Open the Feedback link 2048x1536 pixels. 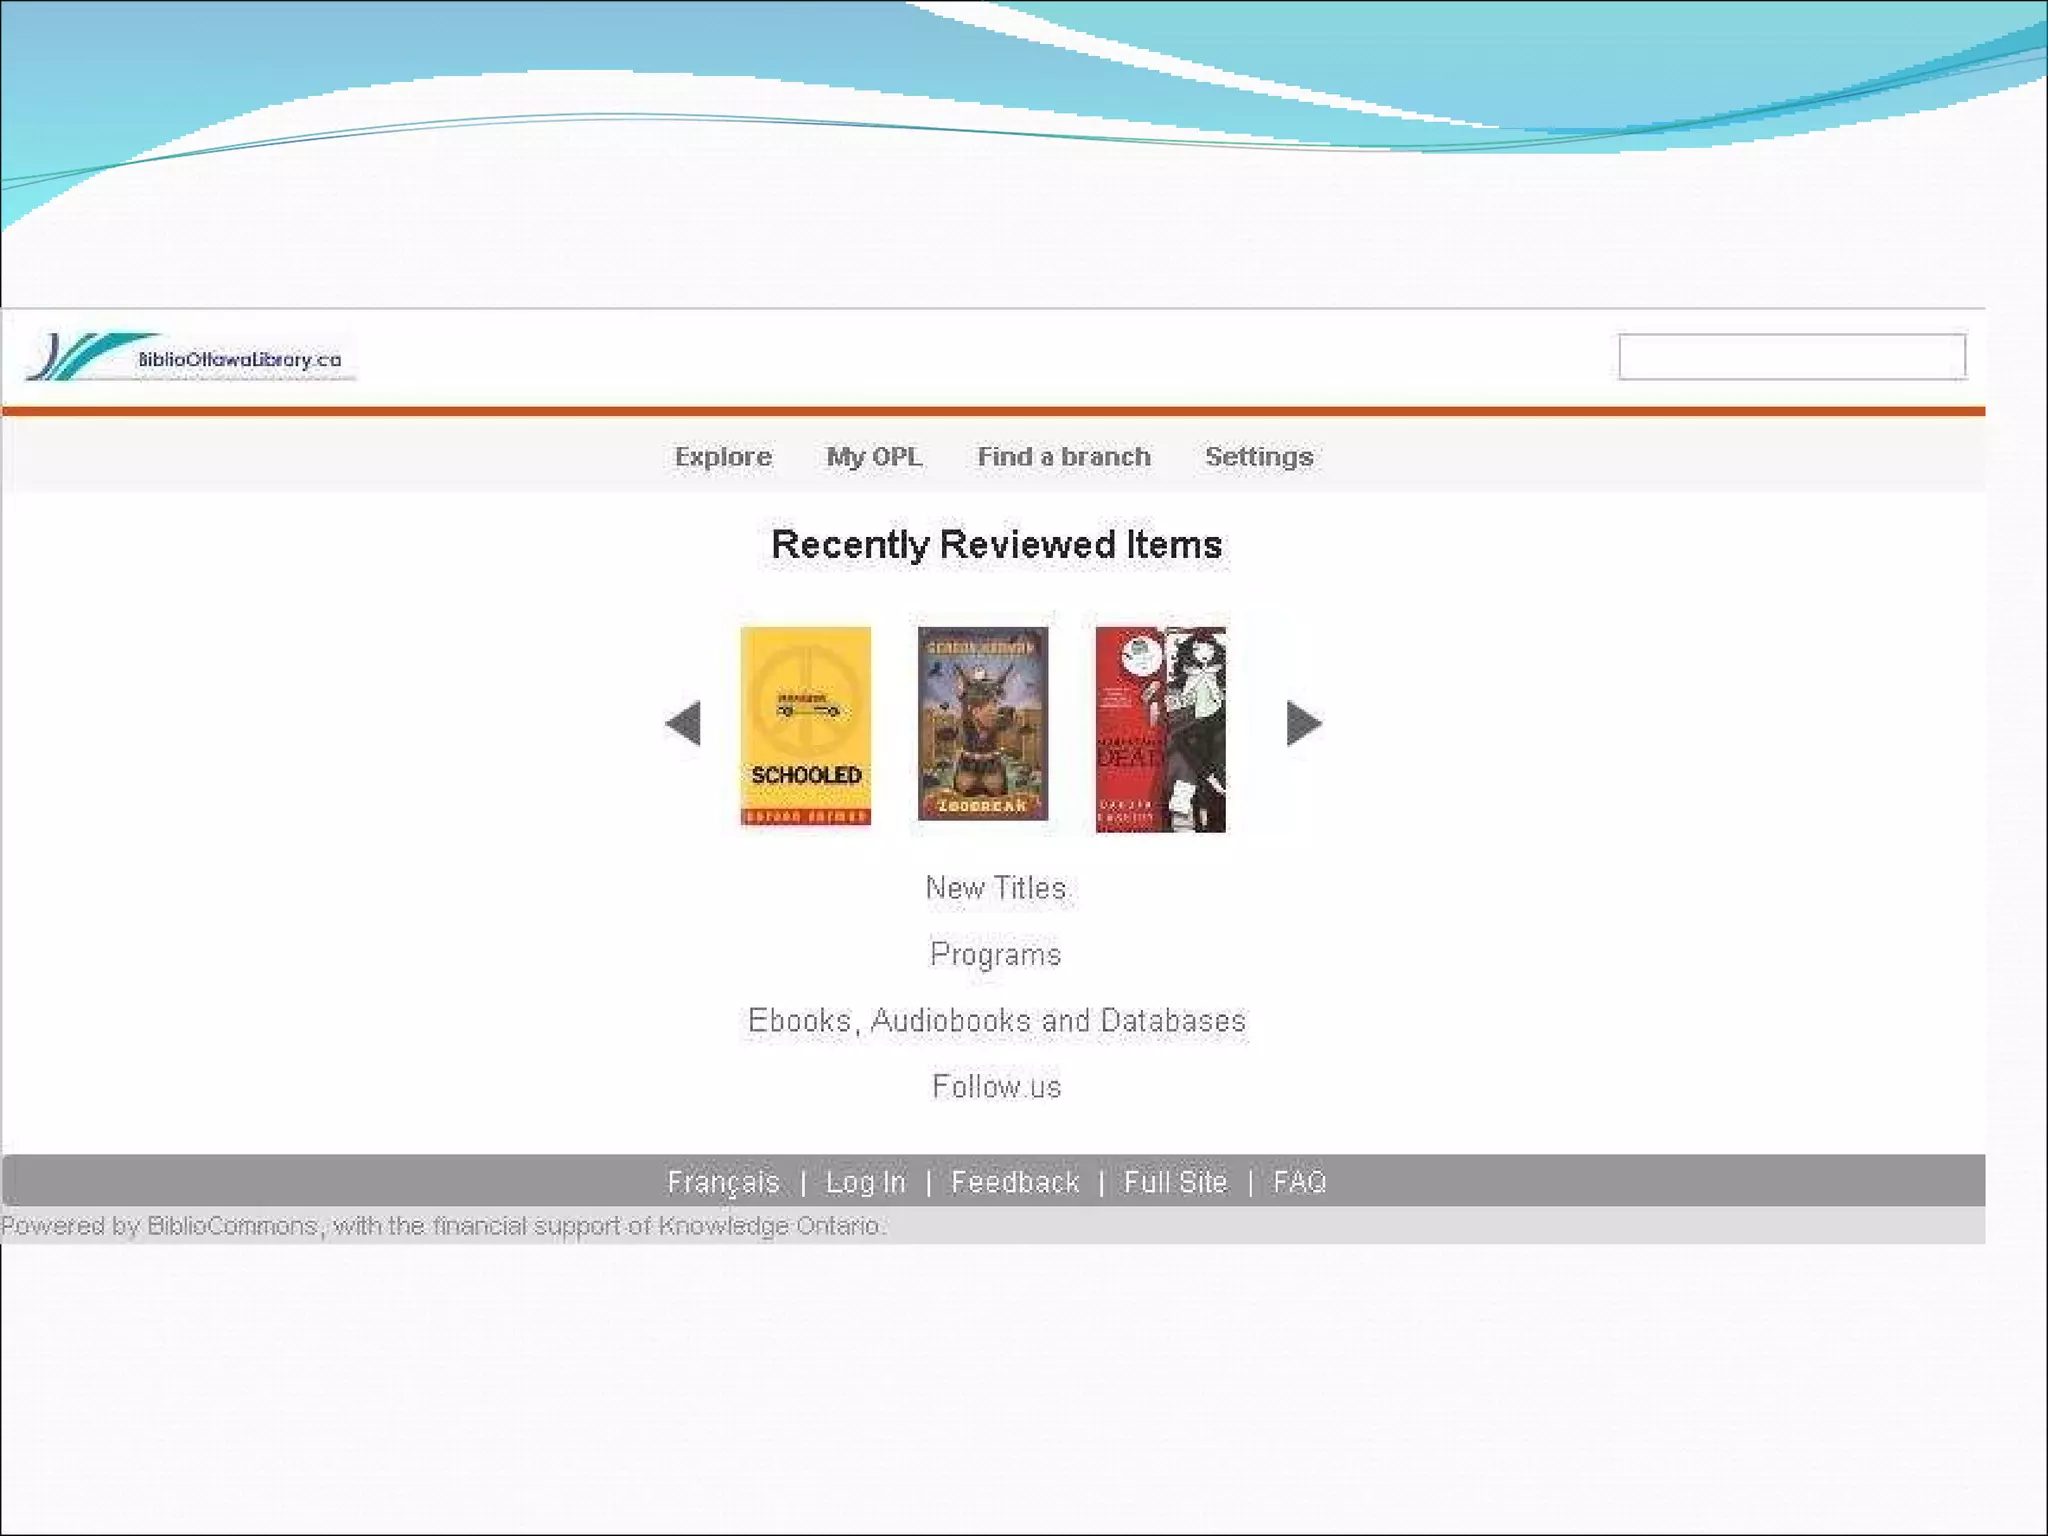pos(1014,1182)
